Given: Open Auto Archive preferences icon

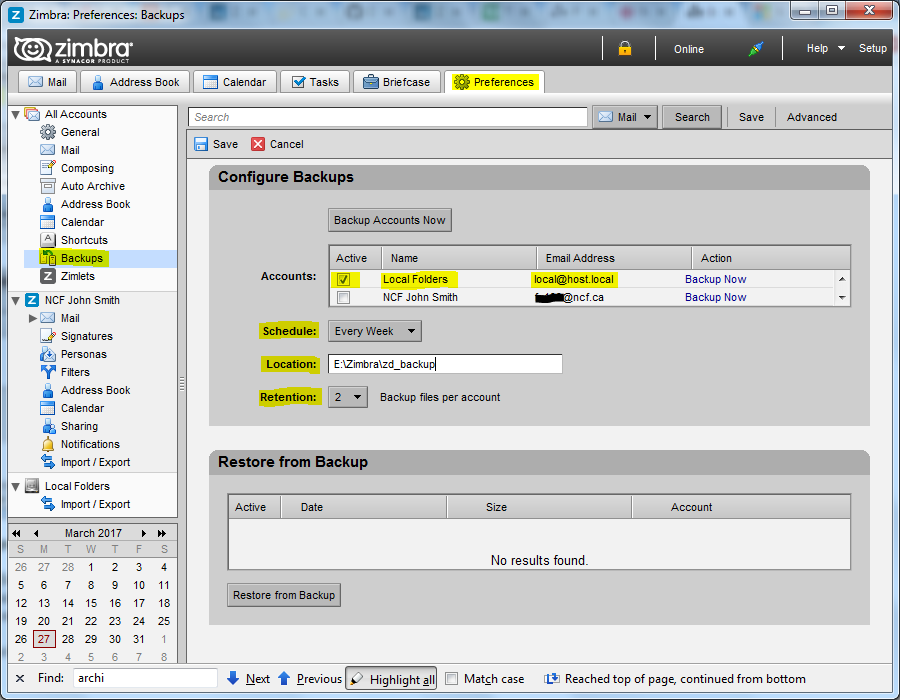Looking at the screenshot, I should coord(48,186).
